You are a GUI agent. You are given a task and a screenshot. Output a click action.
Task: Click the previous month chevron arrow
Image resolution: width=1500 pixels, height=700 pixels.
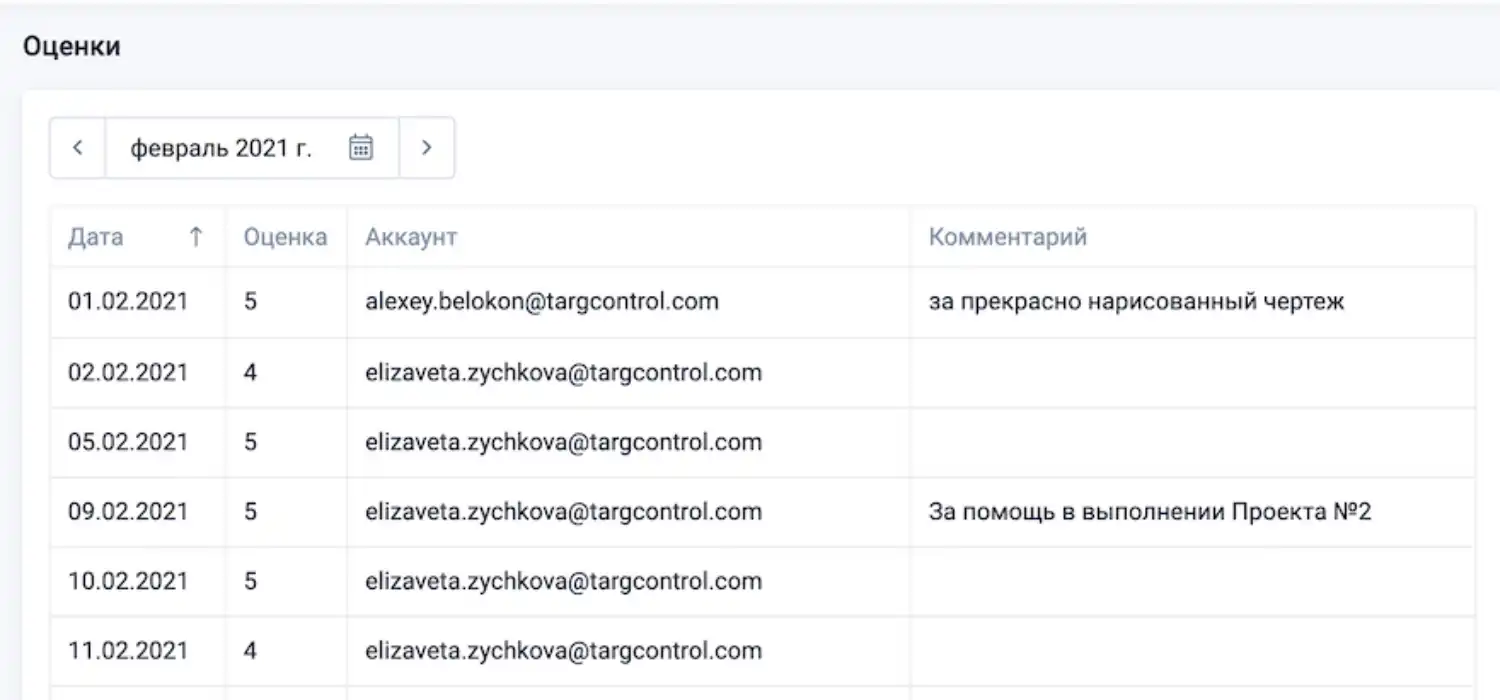[78, 147]
